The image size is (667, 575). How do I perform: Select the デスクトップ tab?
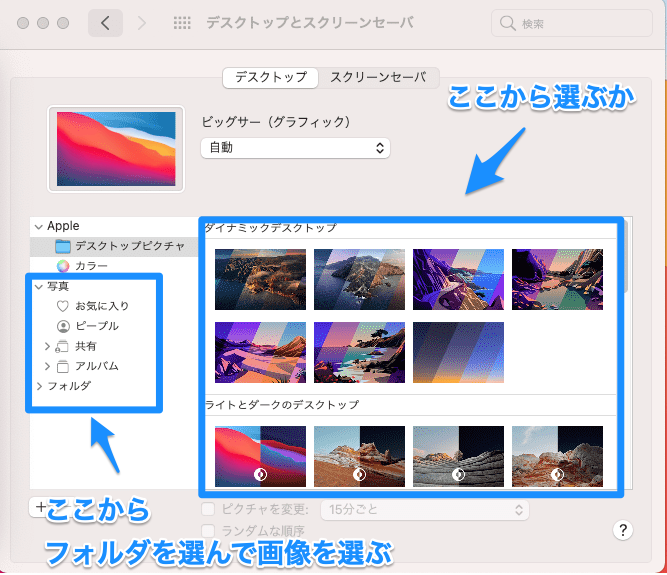[271, 77]
